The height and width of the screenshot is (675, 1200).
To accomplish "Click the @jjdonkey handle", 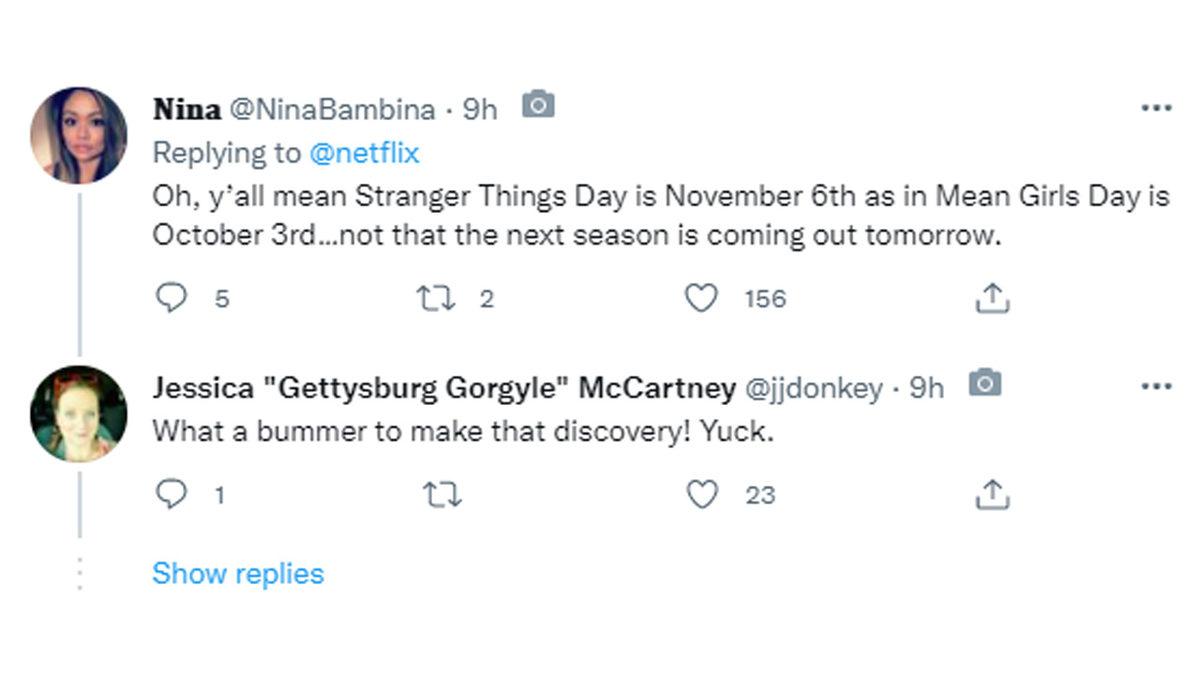I will coord(813,388).
